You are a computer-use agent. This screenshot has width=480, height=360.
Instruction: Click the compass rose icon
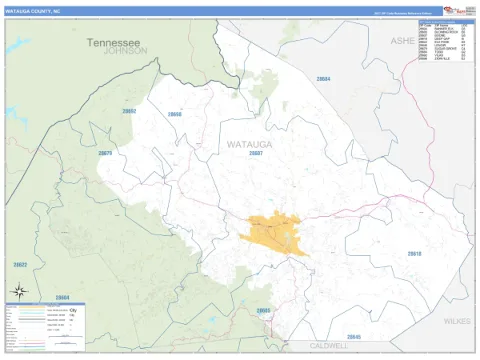click(x=19, y=292)
